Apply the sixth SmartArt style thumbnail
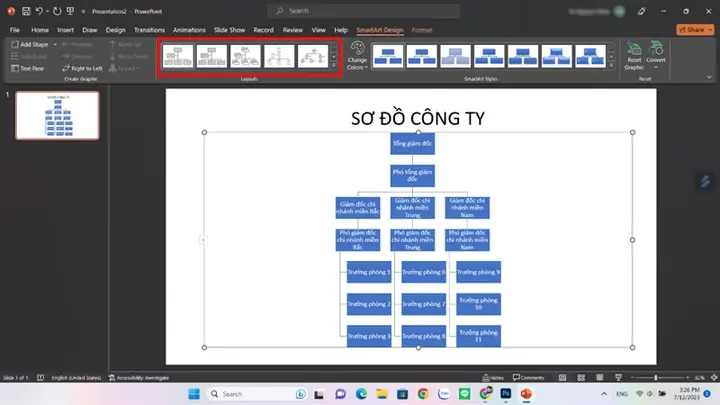 [x=557, y=56]
